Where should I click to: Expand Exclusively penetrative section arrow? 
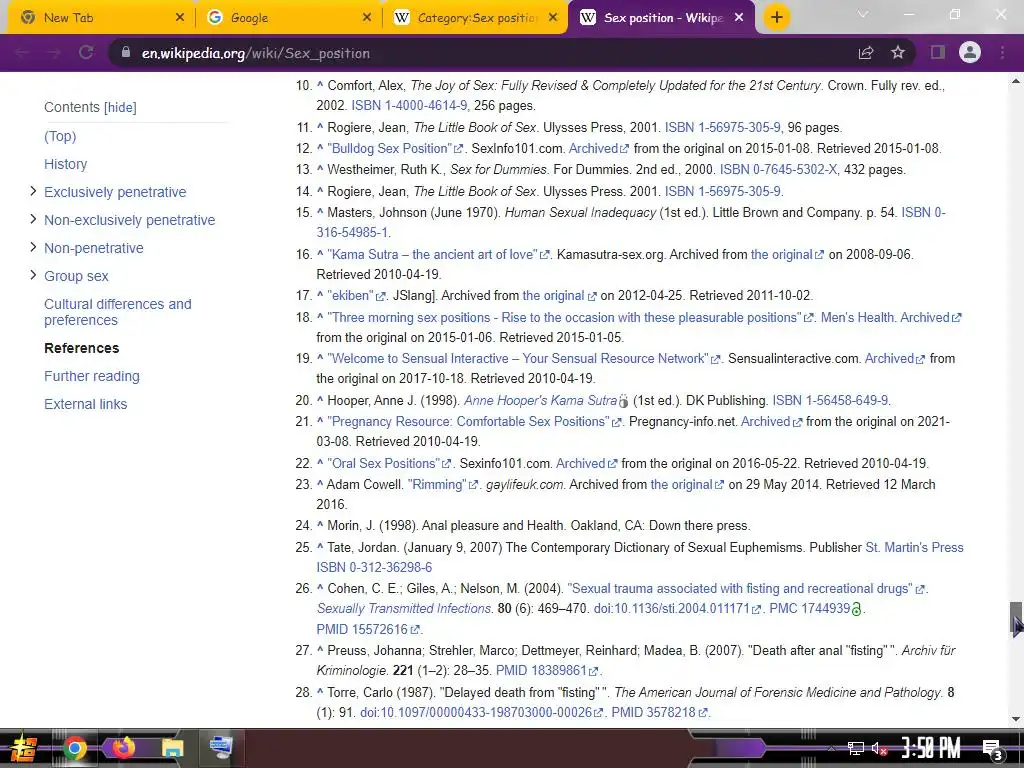33,191
